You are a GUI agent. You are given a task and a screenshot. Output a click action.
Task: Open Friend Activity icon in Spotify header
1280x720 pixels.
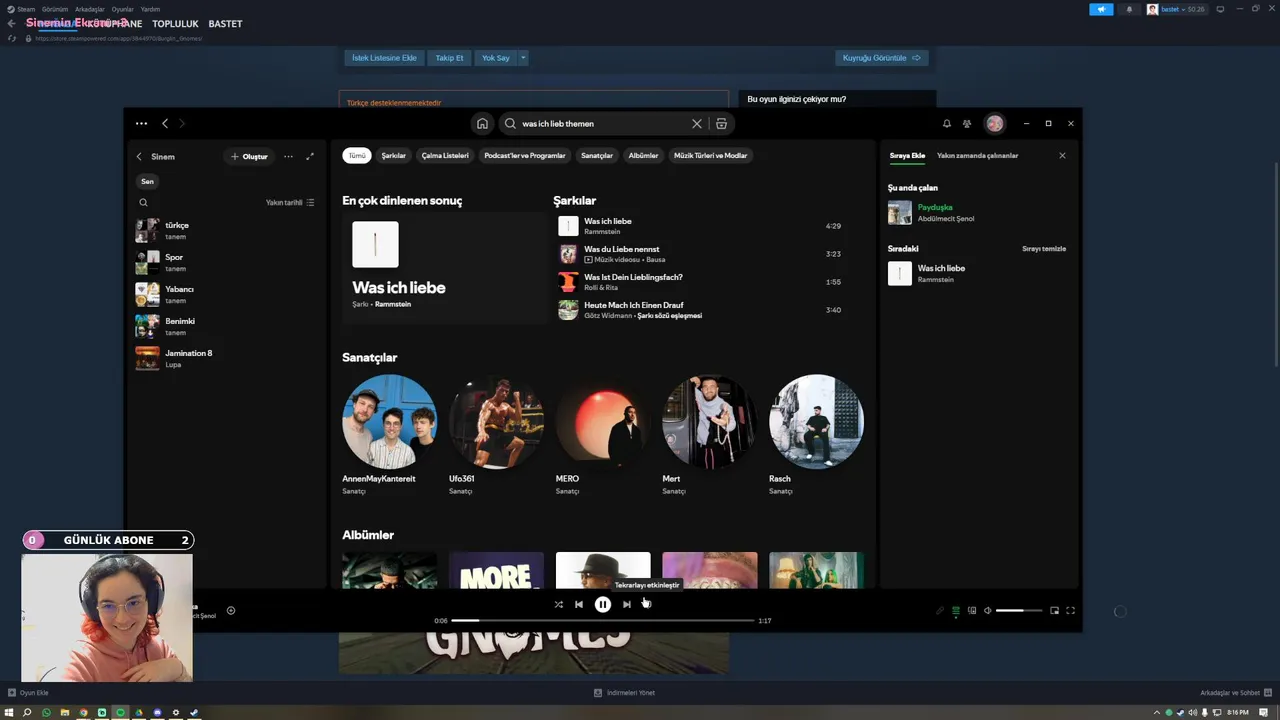point(967,124)
